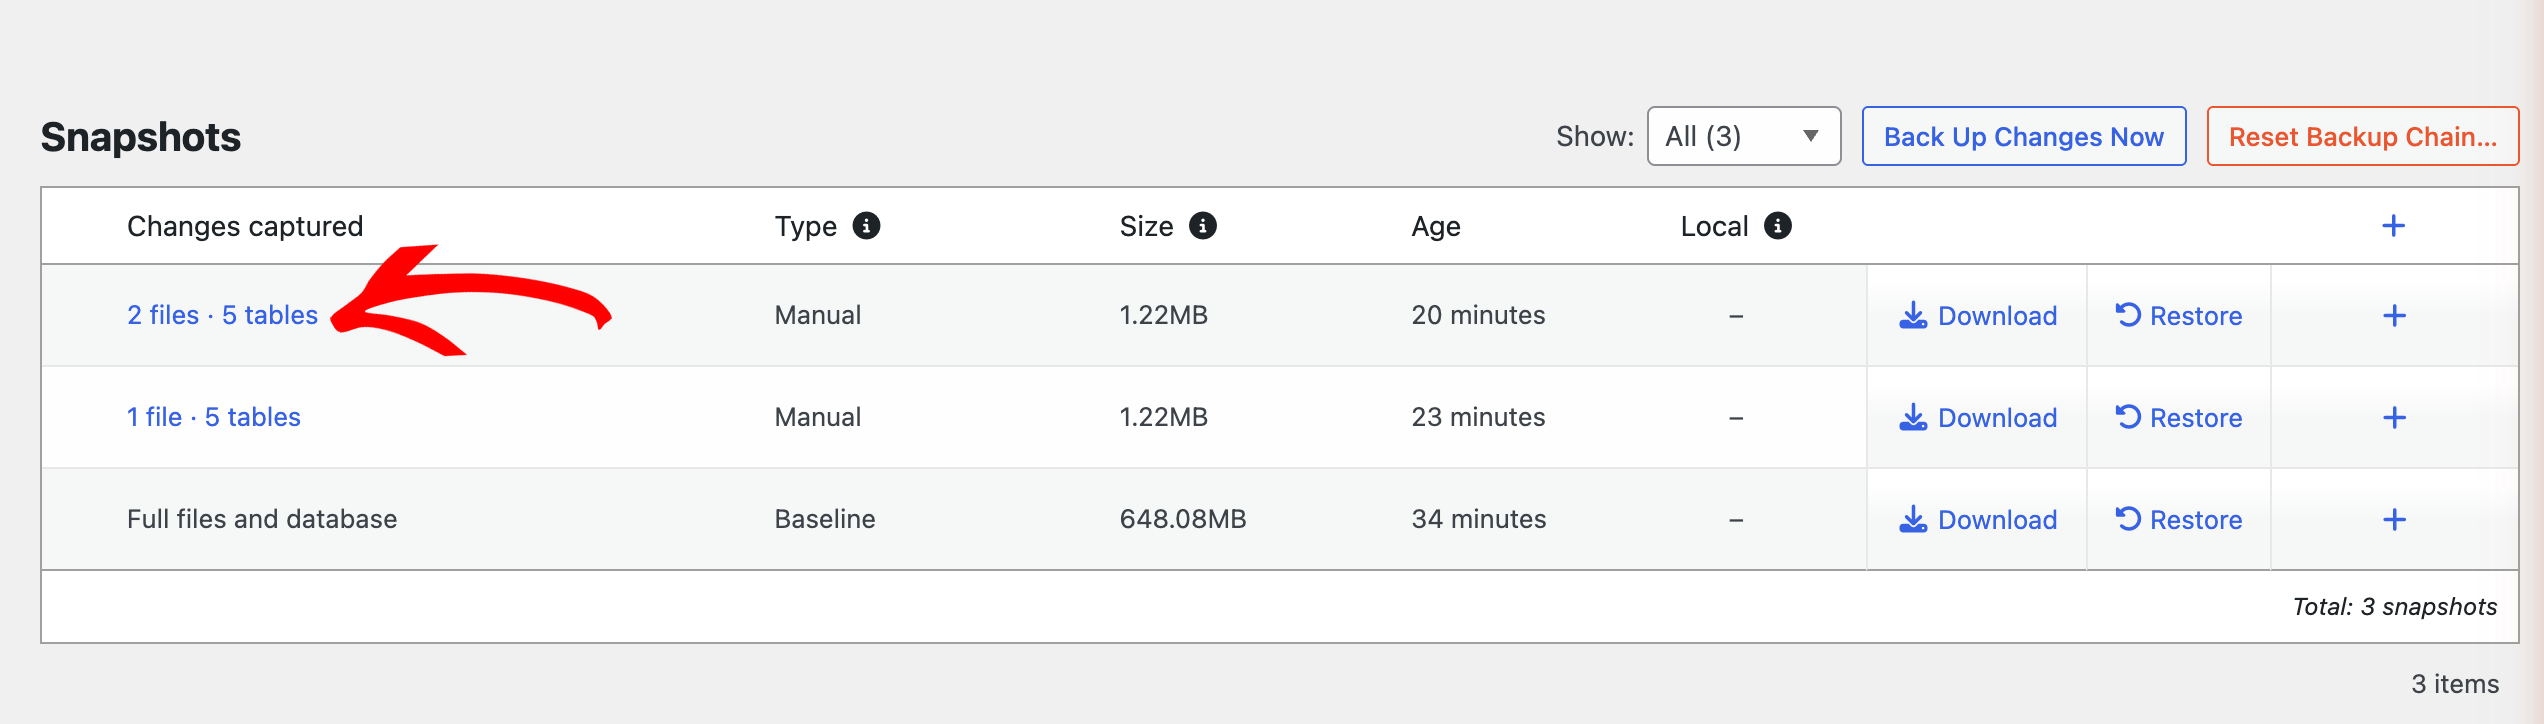Expand the Baseline snapshot row details

point(2394,520)
